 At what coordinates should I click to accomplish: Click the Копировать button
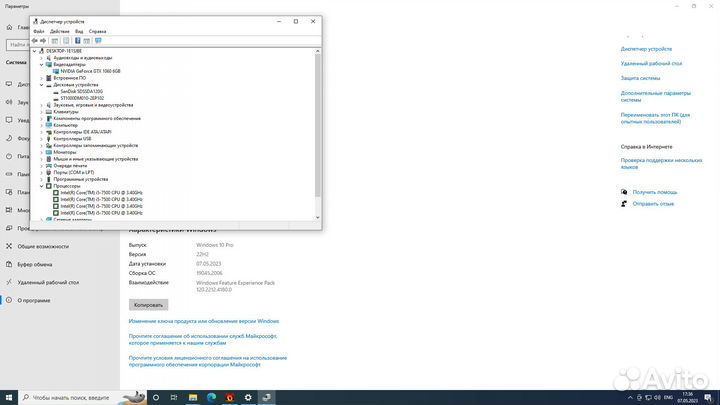tap(148, 305)
